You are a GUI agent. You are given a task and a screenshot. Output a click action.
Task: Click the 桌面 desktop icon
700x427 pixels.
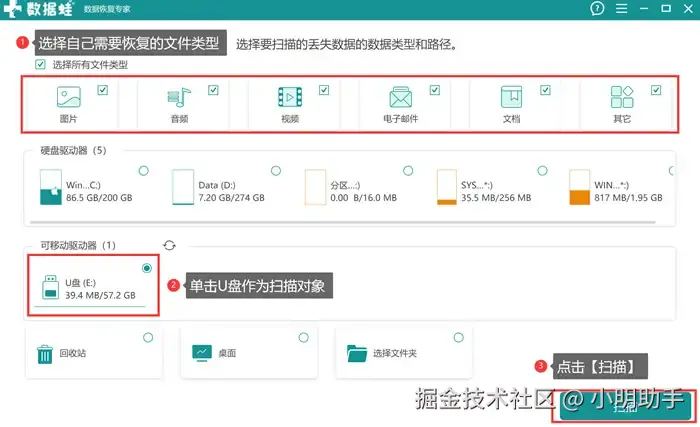tap(202, 353)
